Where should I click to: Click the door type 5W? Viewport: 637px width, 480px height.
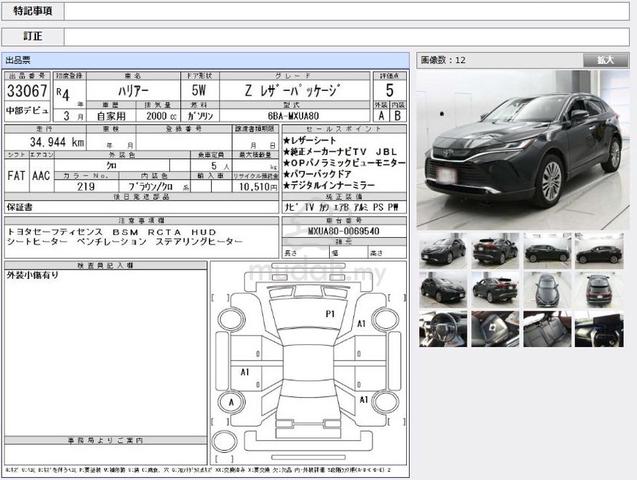pyautogui.click(x=199, y=90)
